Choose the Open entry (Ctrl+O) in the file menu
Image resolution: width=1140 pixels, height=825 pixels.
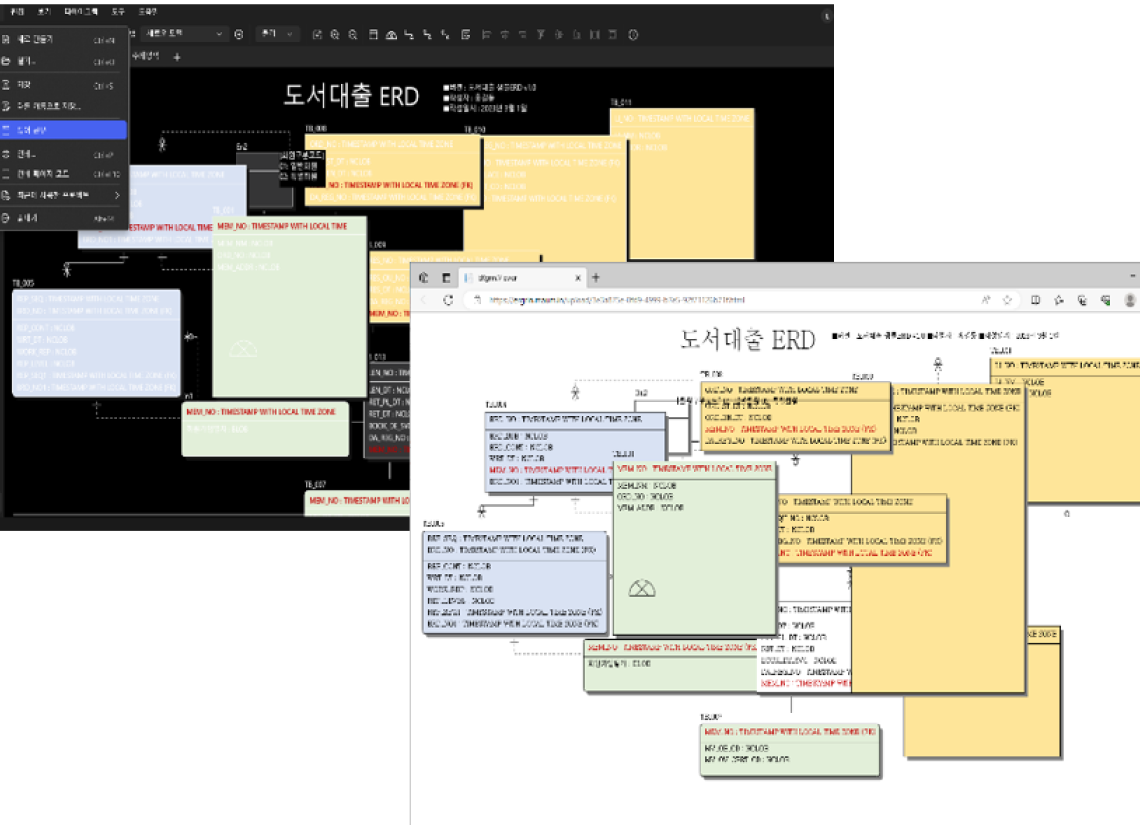[64, 62]
